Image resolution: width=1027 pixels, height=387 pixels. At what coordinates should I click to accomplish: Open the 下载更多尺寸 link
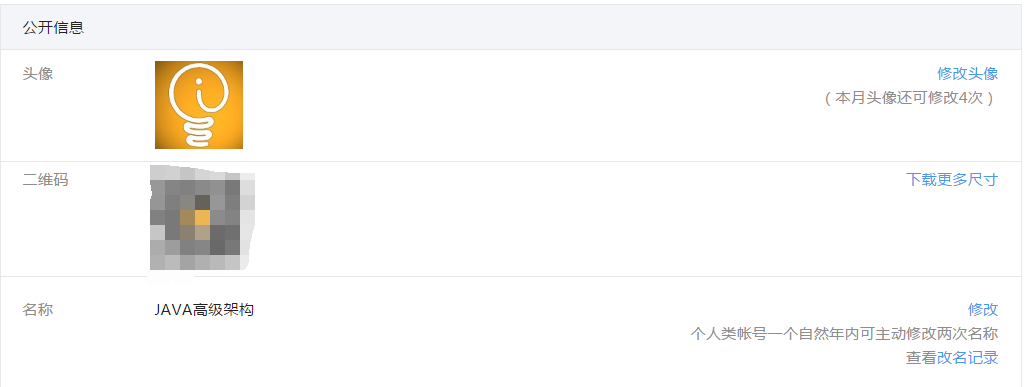click(952, 179)
